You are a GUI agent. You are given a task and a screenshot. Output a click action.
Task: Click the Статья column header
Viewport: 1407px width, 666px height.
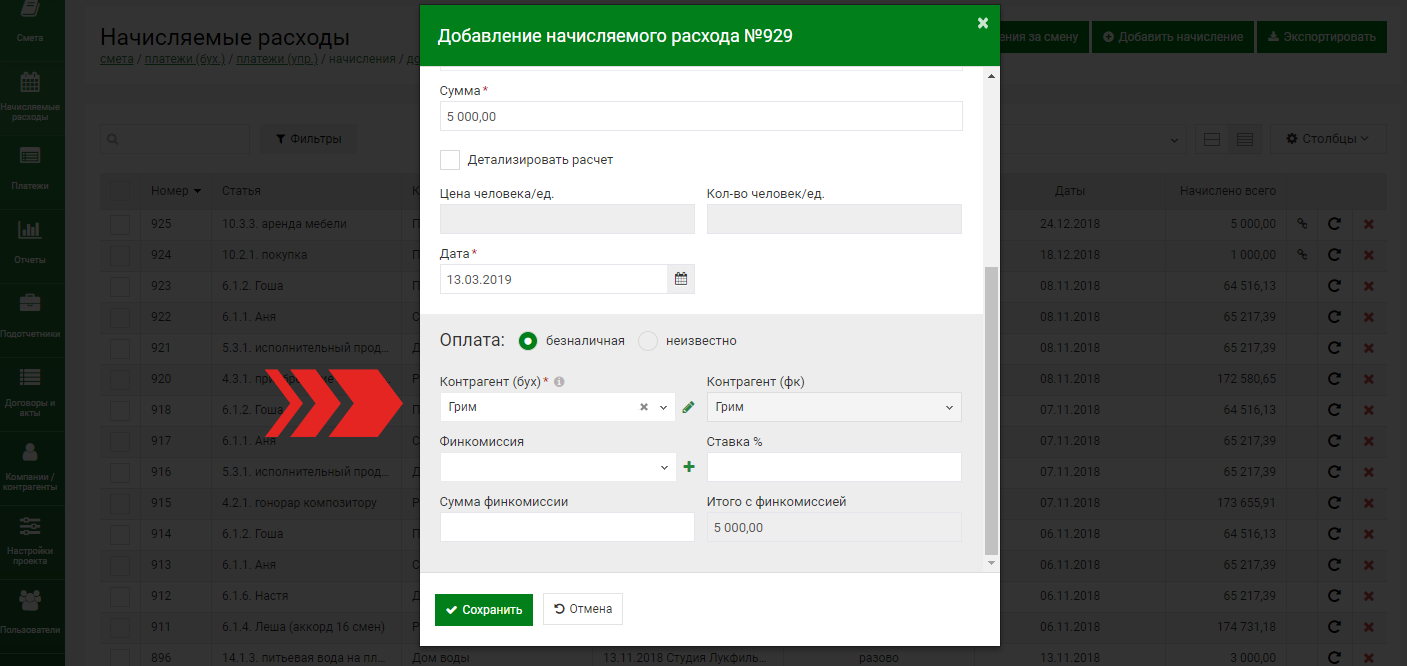point(240,191)
